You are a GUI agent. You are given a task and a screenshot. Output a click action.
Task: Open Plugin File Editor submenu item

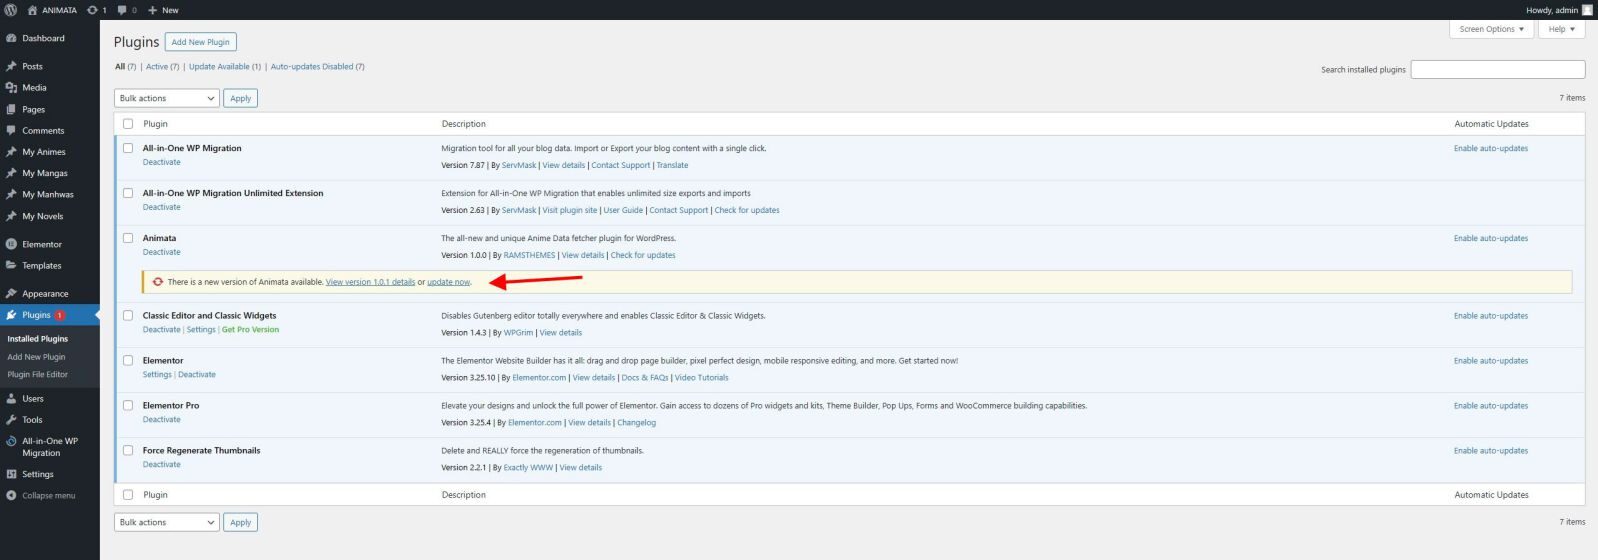38,375
